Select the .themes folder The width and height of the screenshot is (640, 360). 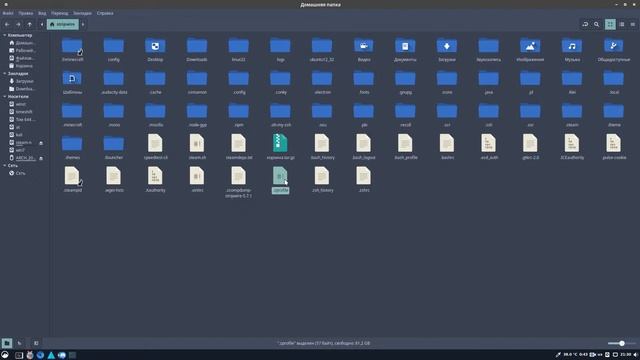point(72,148)
